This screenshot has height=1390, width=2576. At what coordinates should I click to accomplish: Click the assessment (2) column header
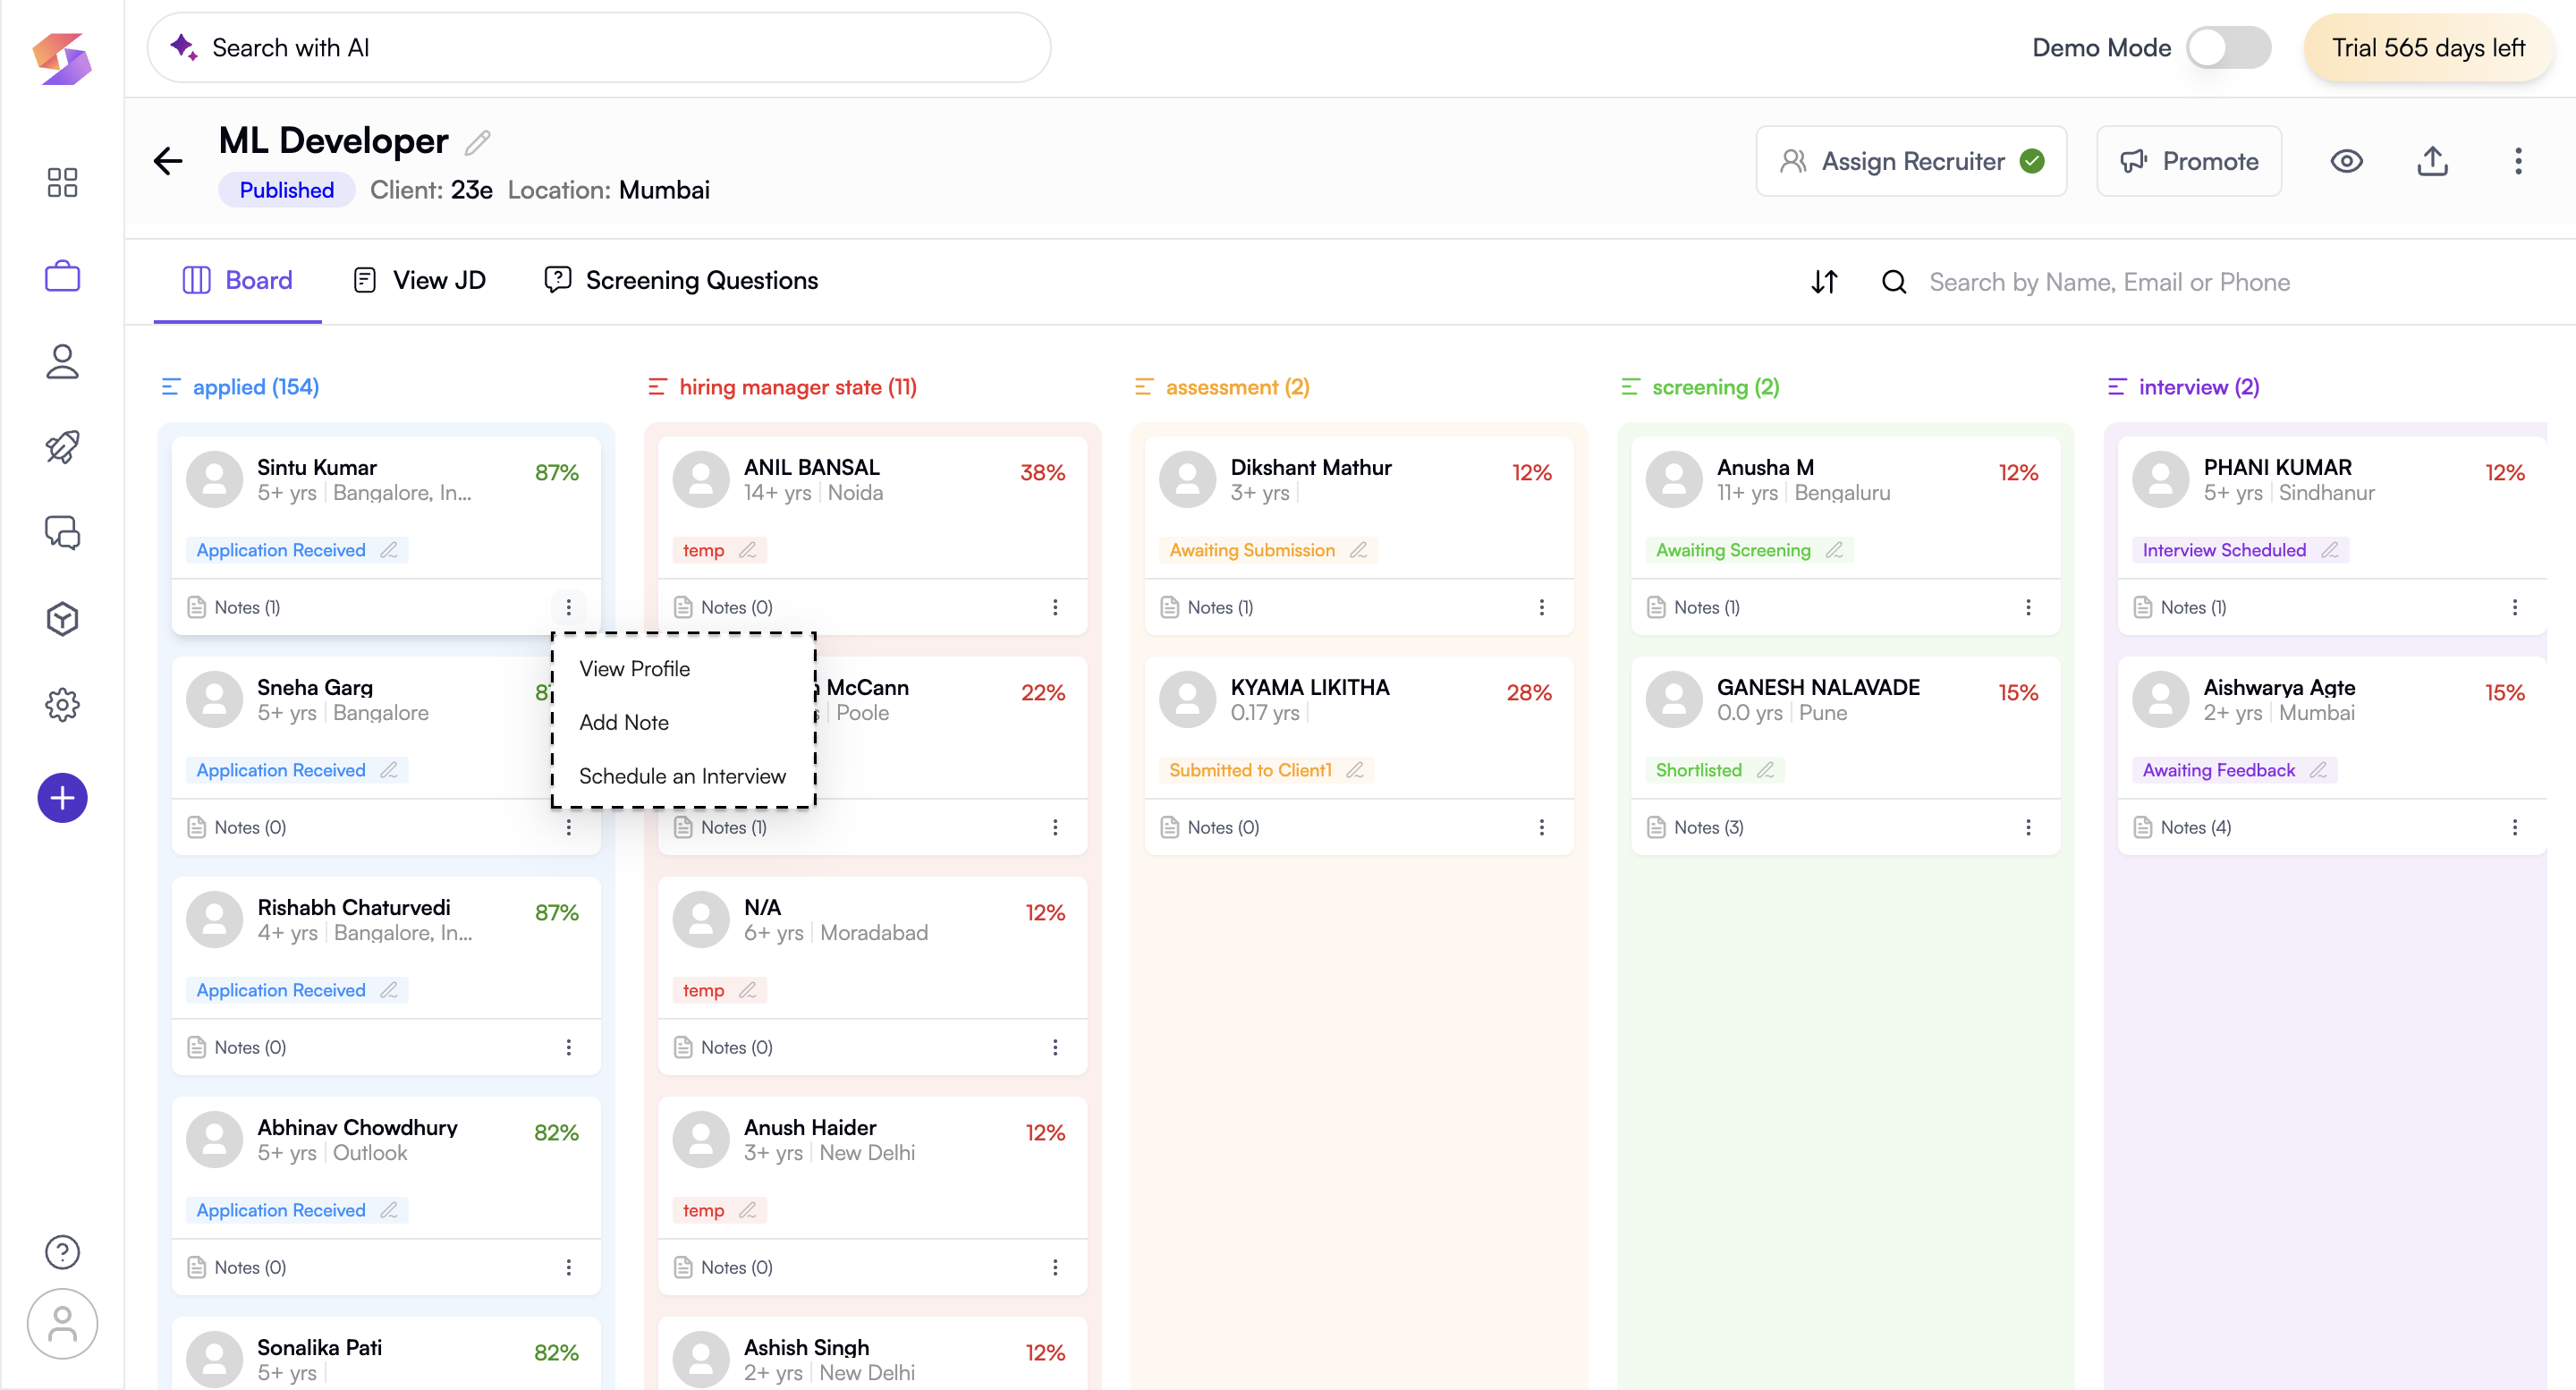click(x=1222, y=387)
